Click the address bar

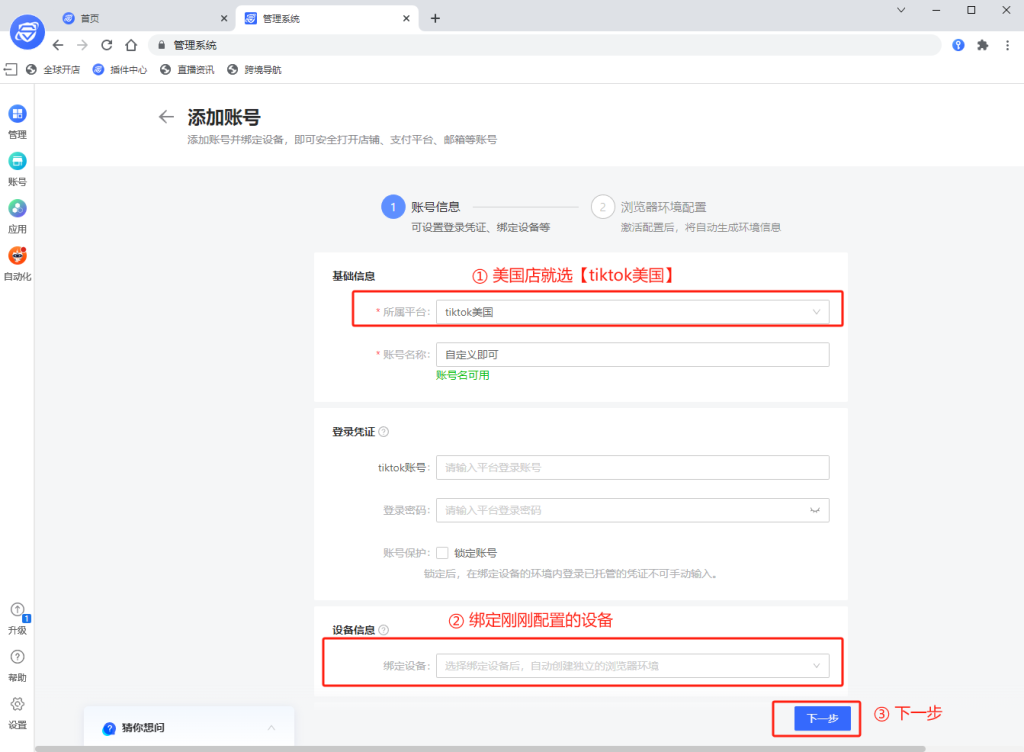pyautogui.click(x=545, y=45)
